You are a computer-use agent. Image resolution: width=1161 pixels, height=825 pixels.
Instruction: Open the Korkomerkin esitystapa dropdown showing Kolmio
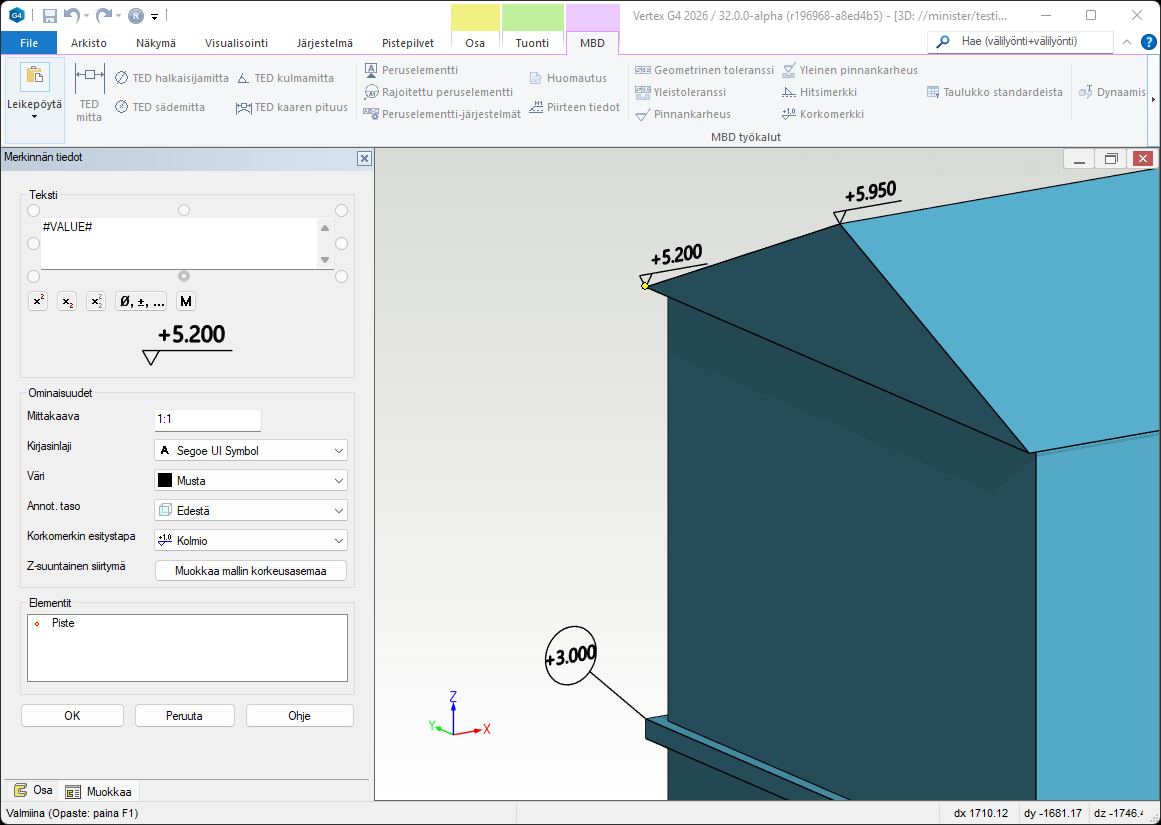click(251, 540)
